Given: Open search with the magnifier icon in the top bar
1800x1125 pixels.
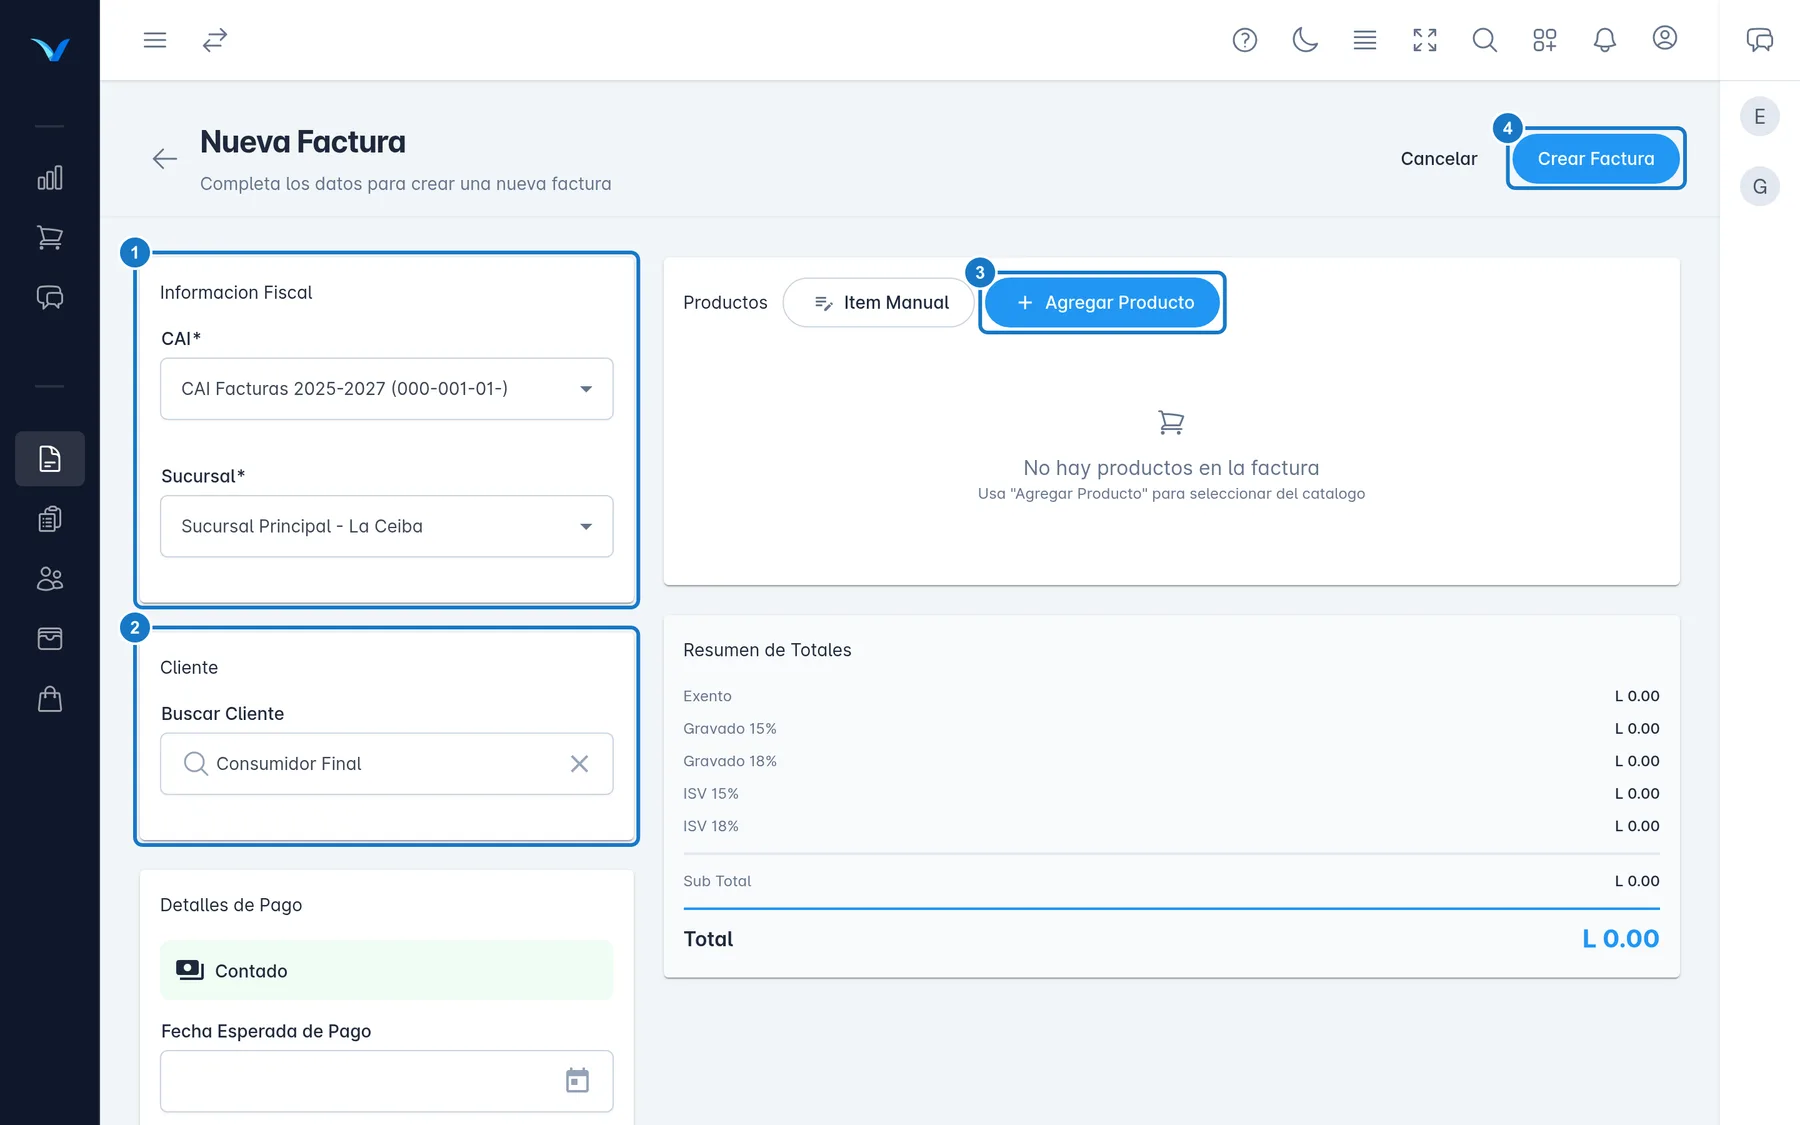Looking at the screenshot, I should (x=1485, y=40).
